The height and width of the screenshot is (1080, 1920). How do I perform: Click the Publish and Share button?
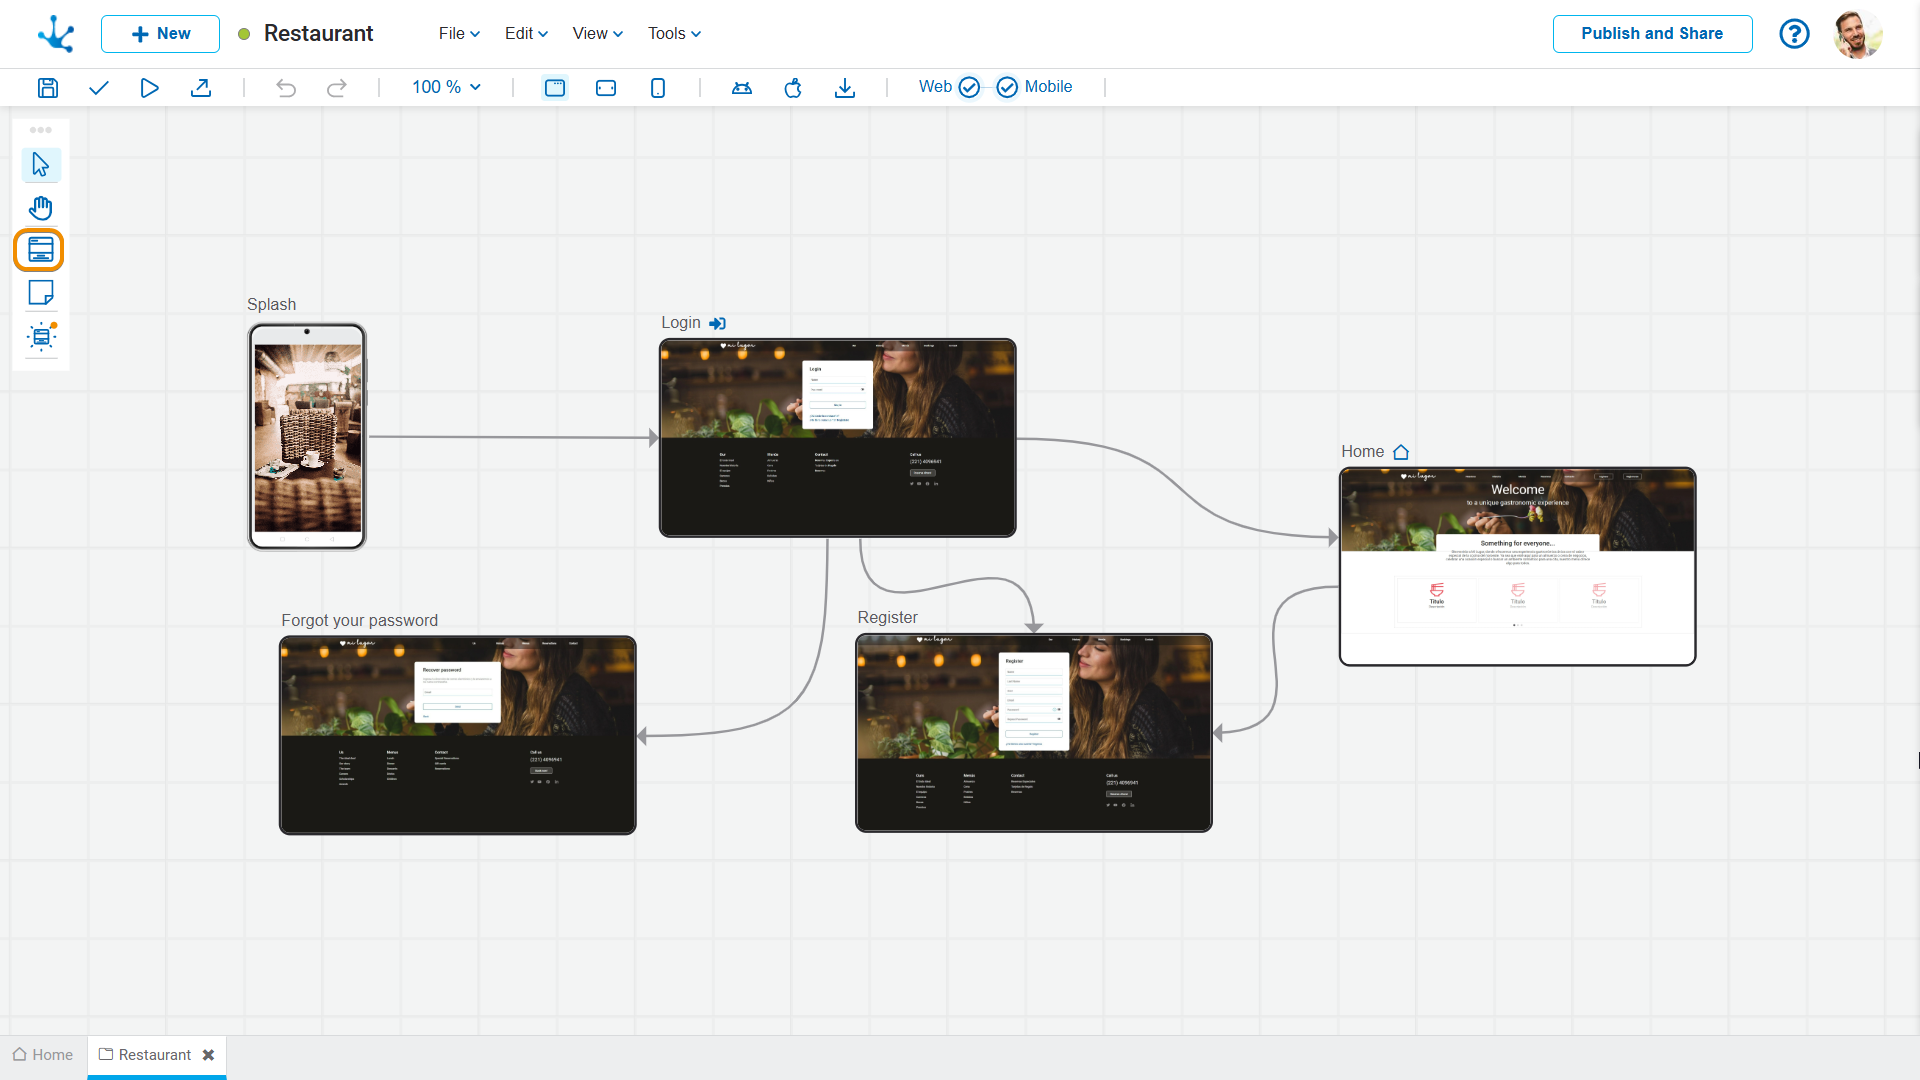pyautogui.click(x=1652, y=33)
